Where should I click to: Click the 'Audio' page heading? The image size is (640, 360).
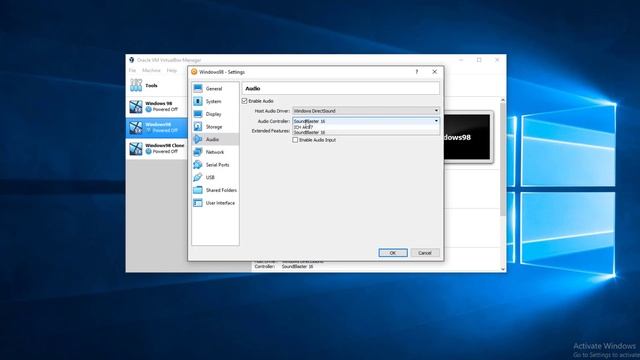[x=253, y=88]
